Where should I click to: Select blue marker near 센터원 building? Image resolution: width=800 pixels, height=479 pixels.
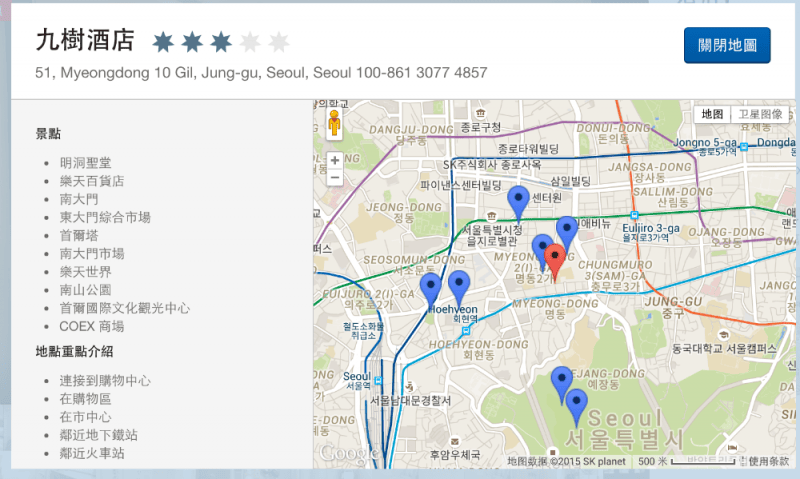518,204
